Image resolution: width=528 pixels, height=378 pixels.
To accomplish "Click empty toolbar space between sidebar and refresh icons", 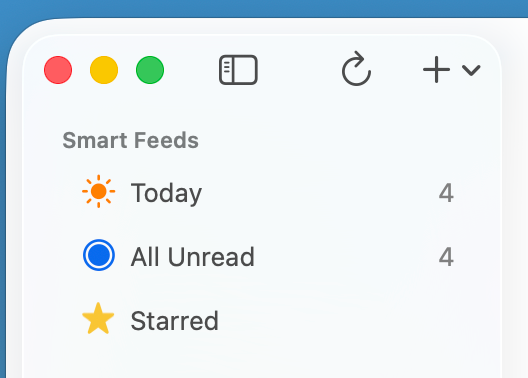I will [x=299, y=70].
